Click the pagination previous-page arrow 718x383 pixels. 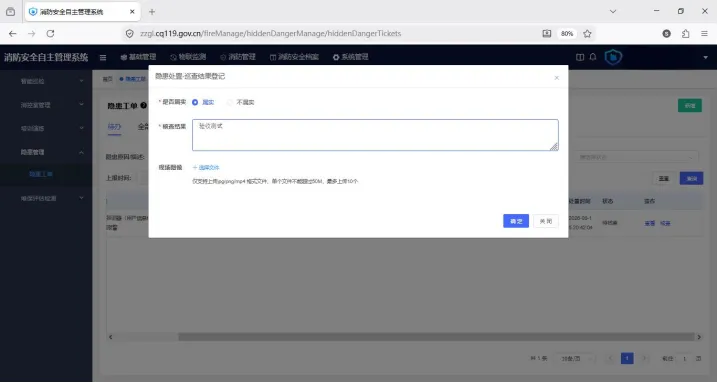pos(610,358)
